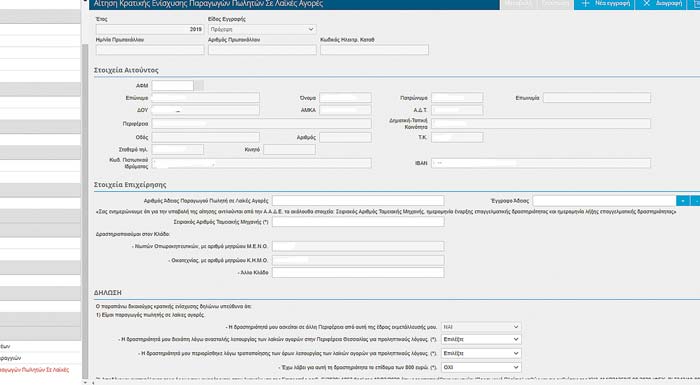Open the ΟΧΙ dropdown for the 800 euro allowance

481,367
